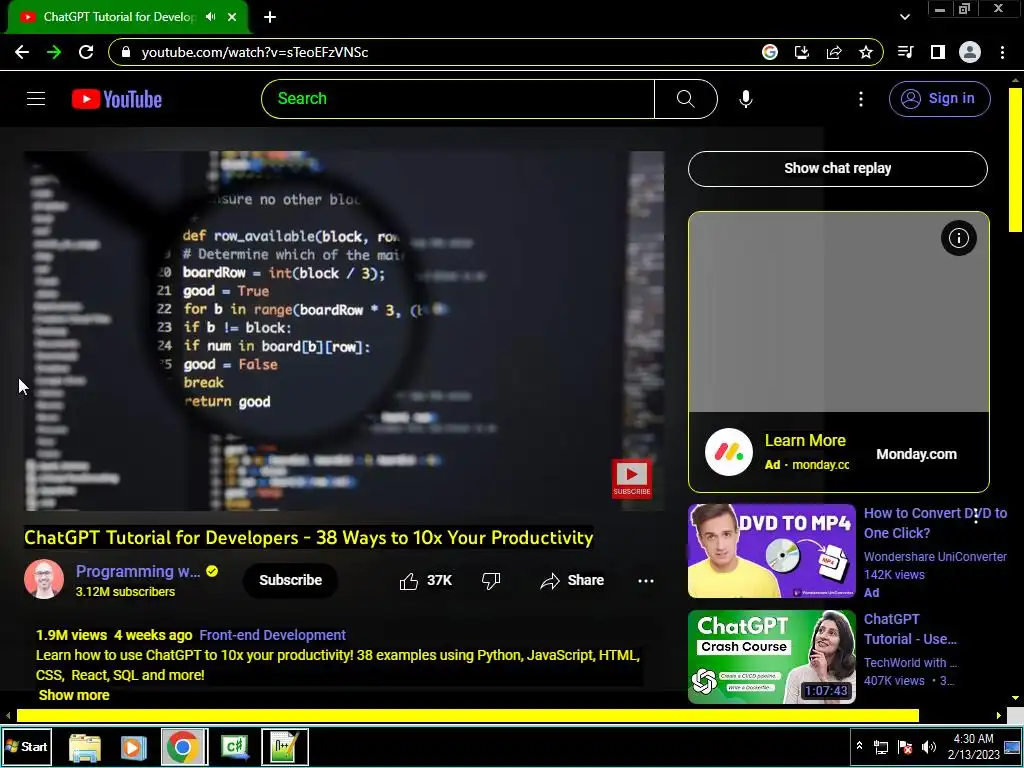The width and height of the screenshot is (1024, 768).
Task: Click the share page icon in address bar
Action: click(834, 52)
